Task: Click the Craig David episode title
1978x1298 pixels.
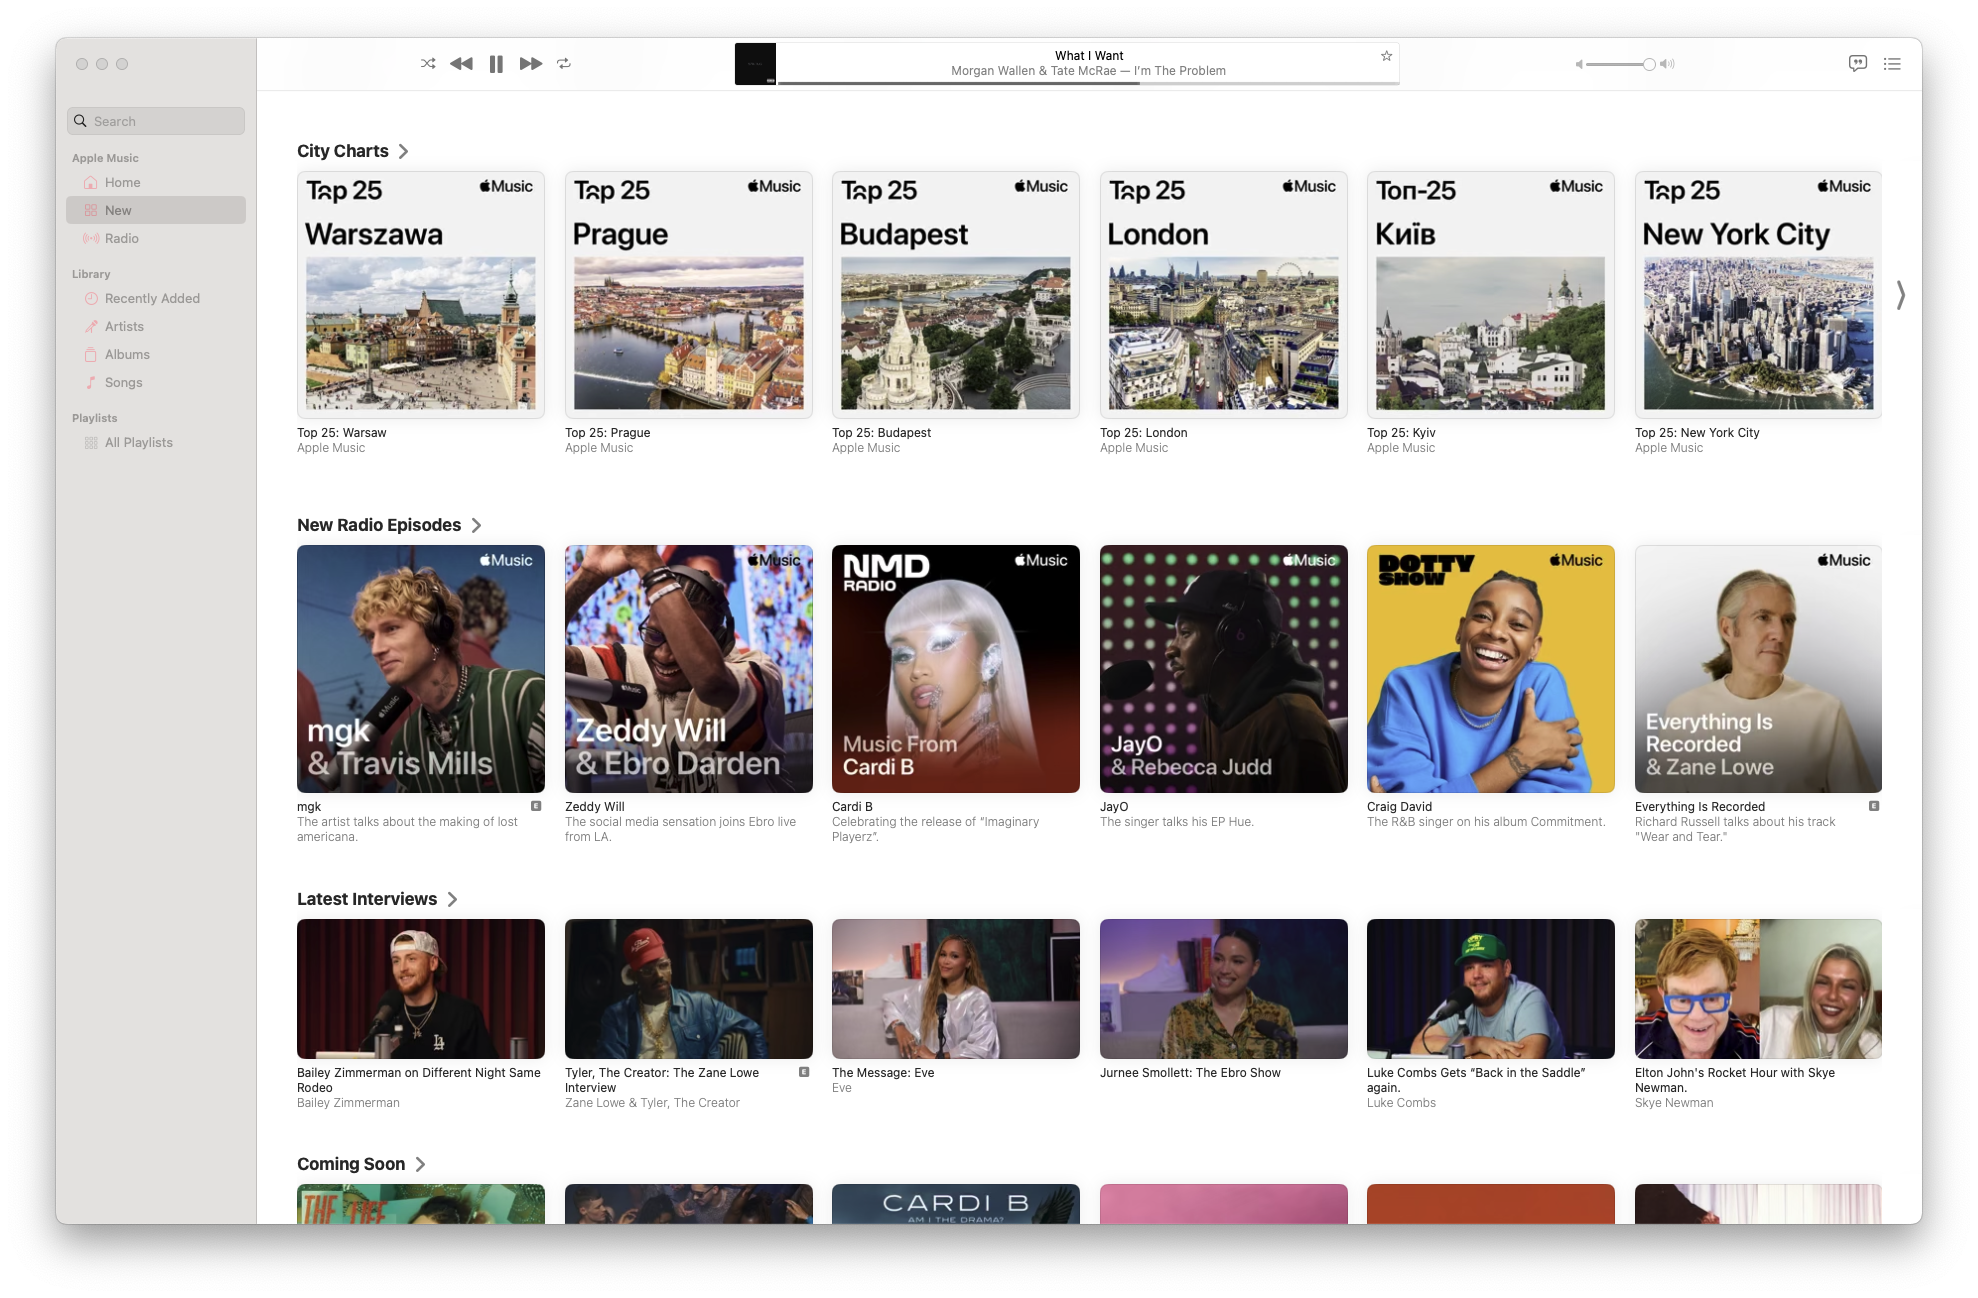Action: click(x=1399, y=807)
